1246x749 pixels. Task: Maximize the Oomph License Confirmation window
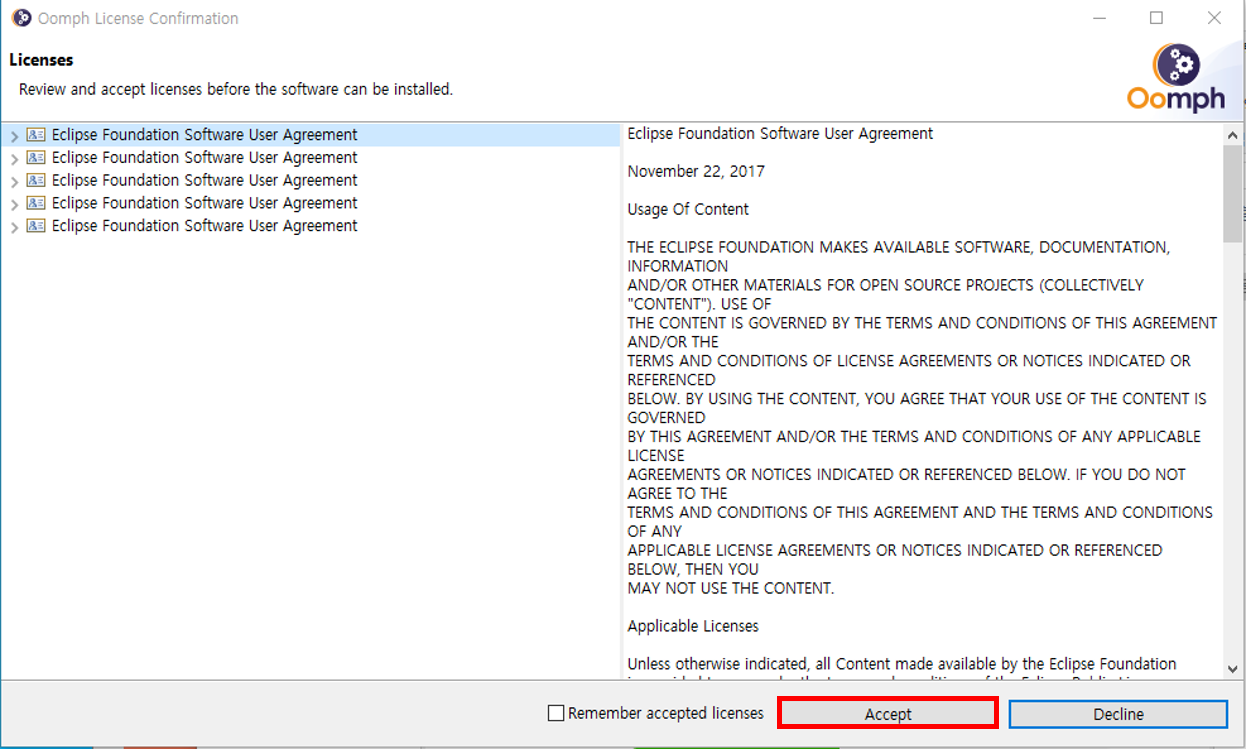tap(1156, 18)
